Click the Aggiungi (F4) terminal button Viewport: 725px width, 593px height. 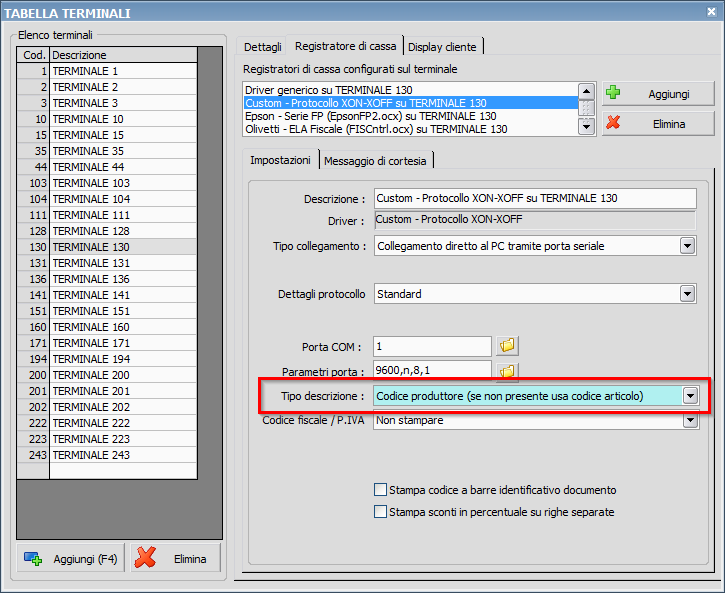coord(71,559)
